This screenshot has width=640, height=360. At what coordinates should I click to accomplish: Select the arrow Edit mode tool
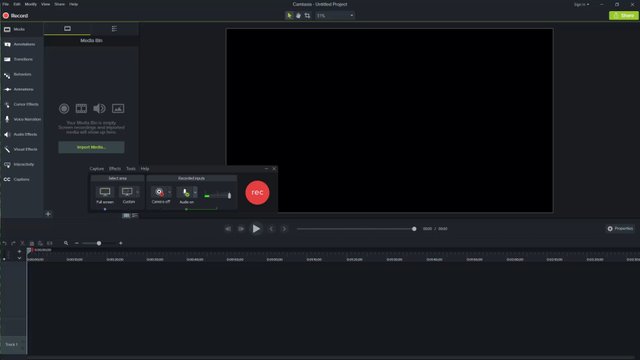pos(289,16)
